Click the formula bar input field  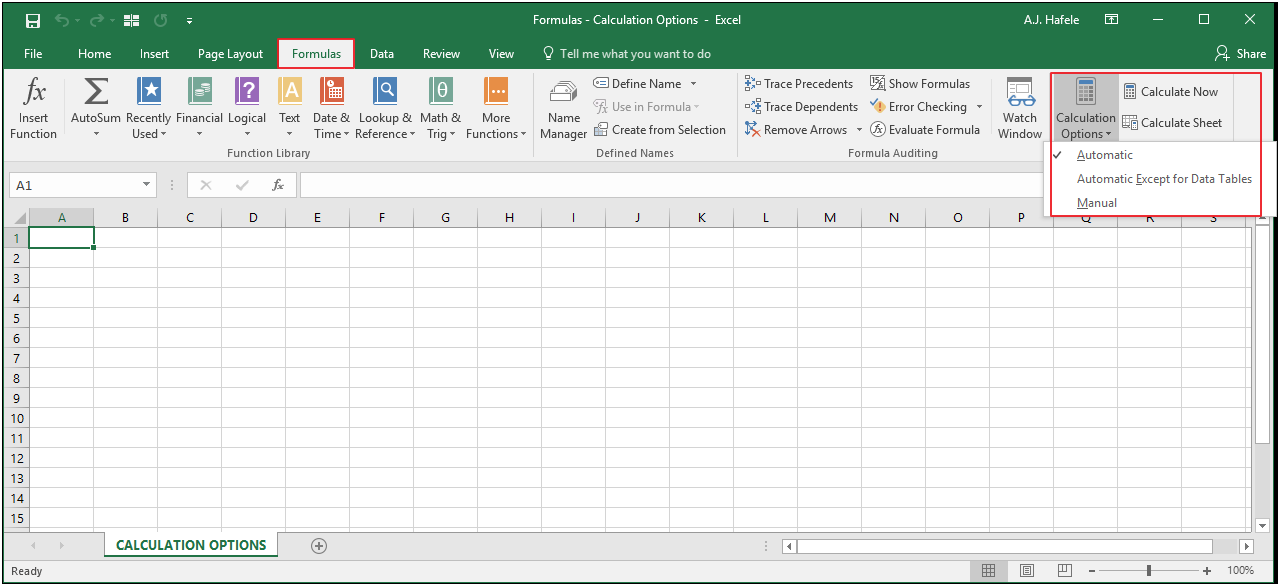click(670, 185)
